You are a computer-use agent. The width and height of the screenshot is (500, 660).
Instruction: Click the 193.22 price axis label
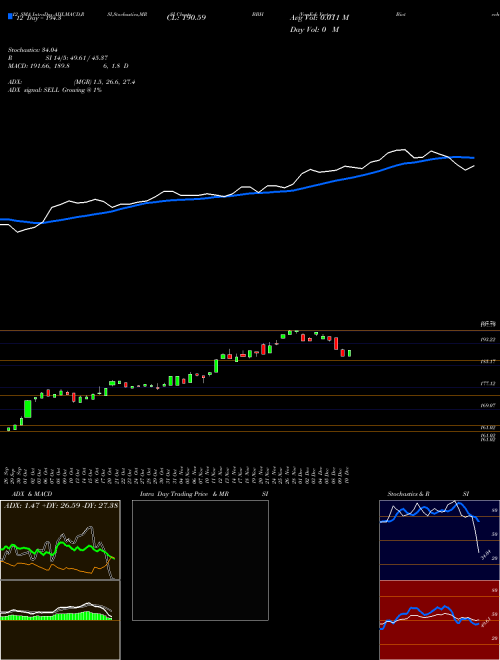(489, 339)
